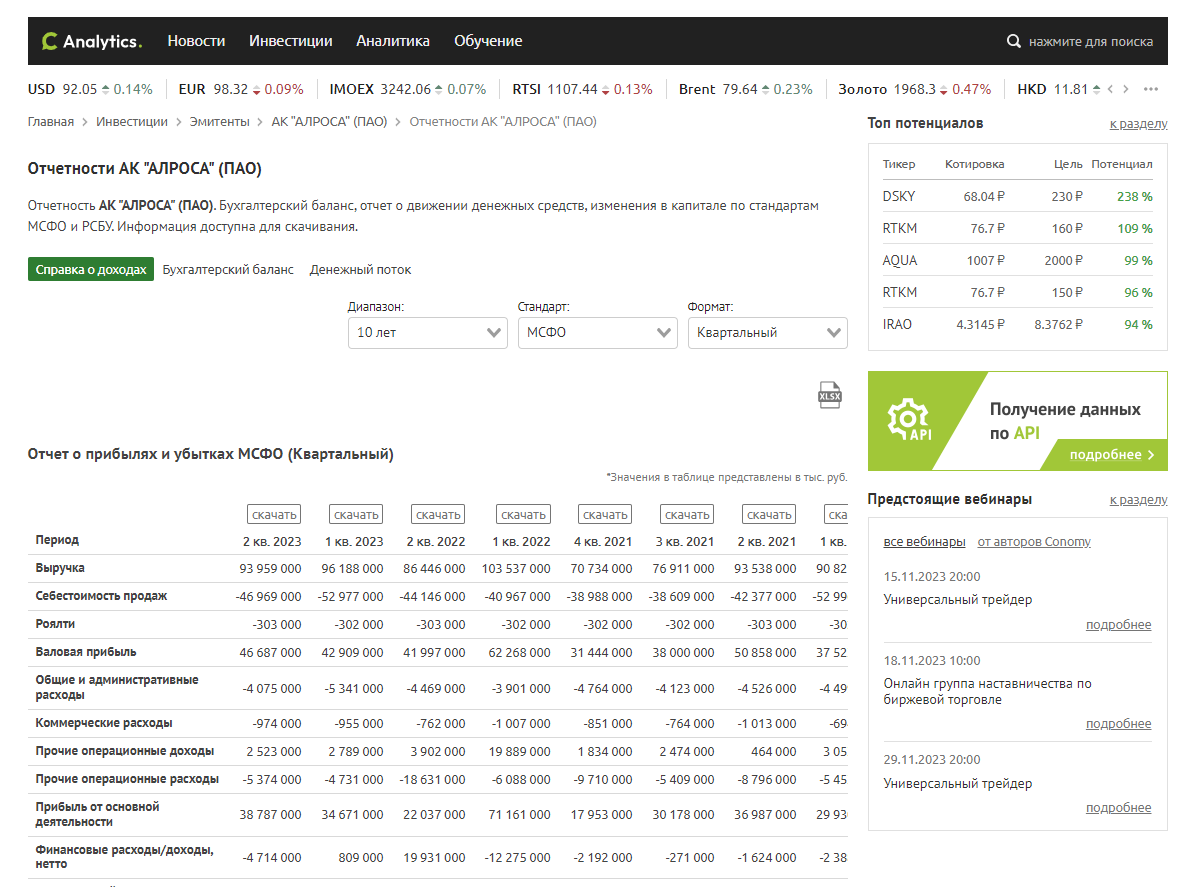Click Прочие операционные доходы label
Screen dimensions: 1193x887
[125, 751]
